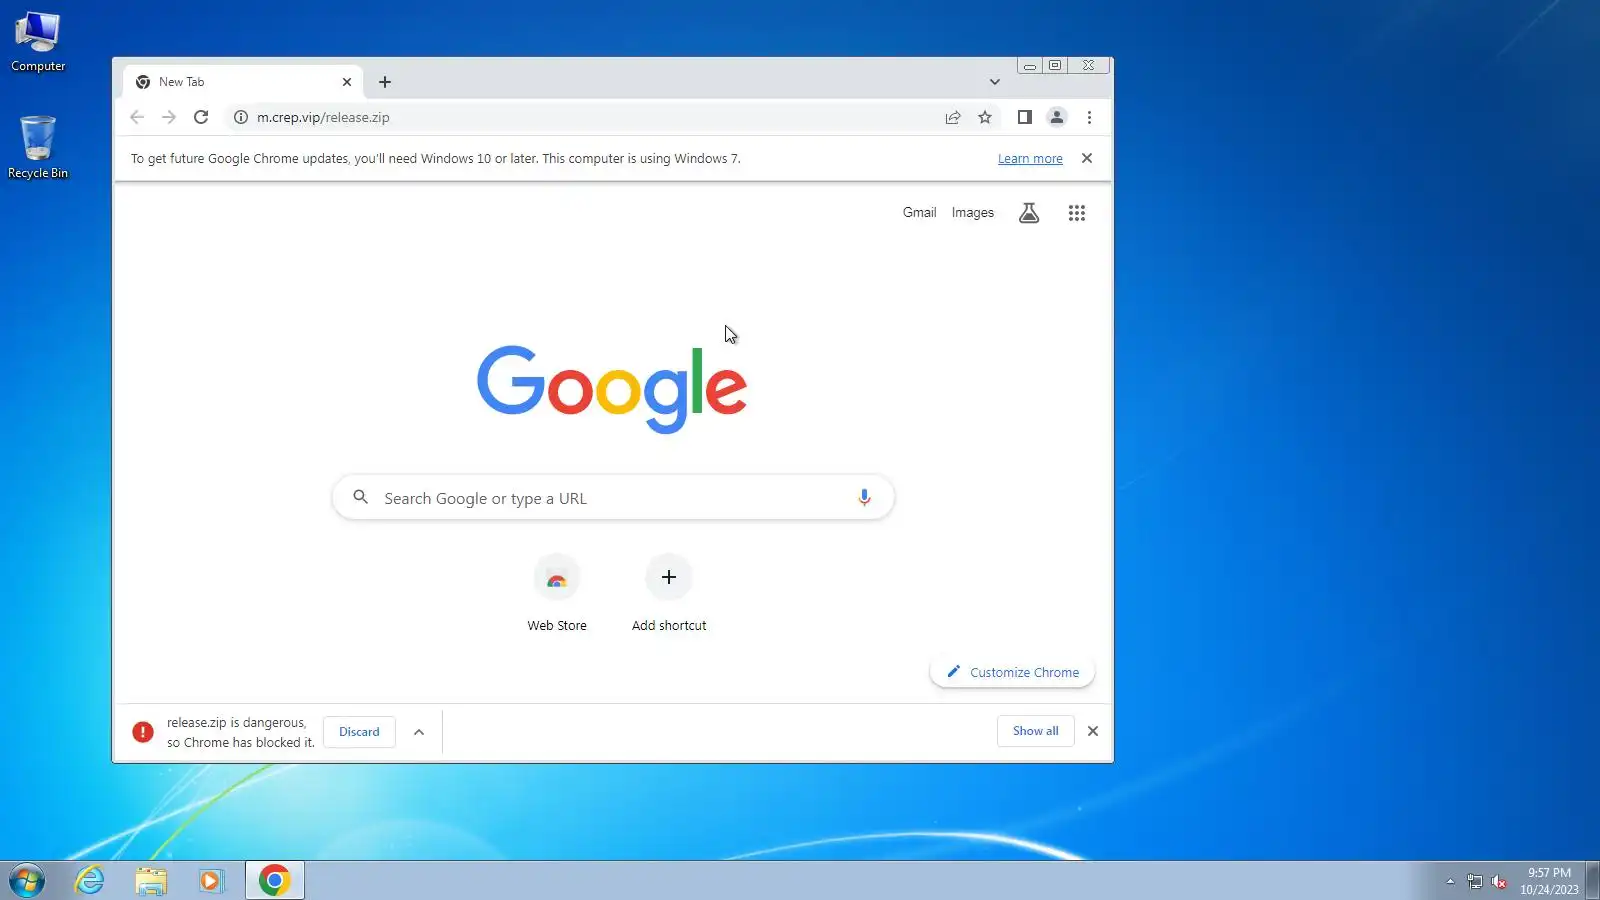The image size is (1600, 900).
Task: Reload the current page
Action: pyautogui.click(x=201, y=117)
